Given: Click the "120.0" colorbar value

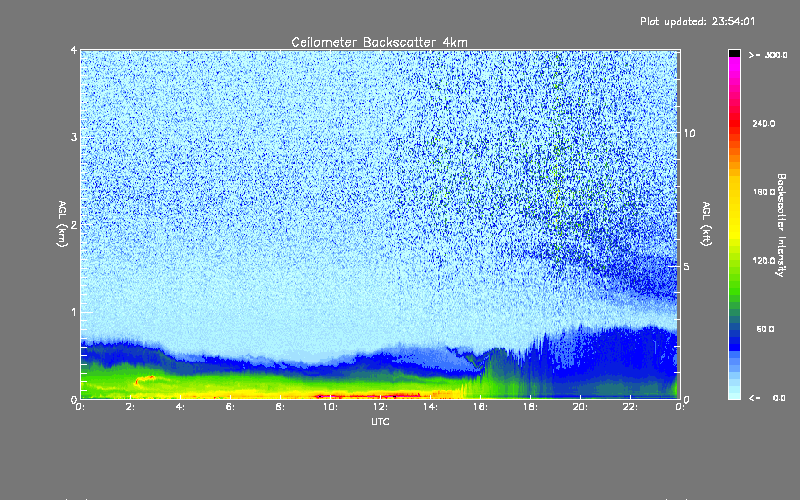Looking at the screenshot, I should click(764, 260).
